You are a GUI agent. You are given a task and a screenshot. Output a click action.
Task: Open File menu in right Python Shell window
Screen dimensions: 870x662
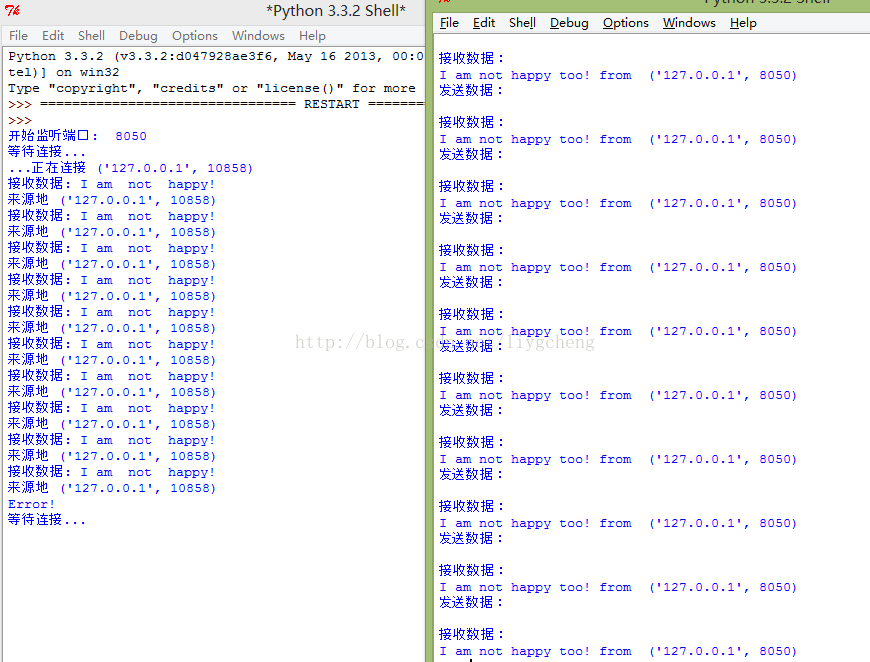(x=449, y=23)
